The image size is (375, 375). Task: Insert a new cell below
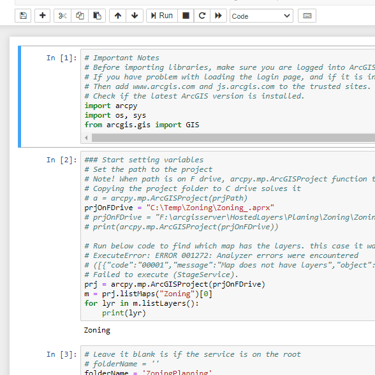[x=42, y=16]
